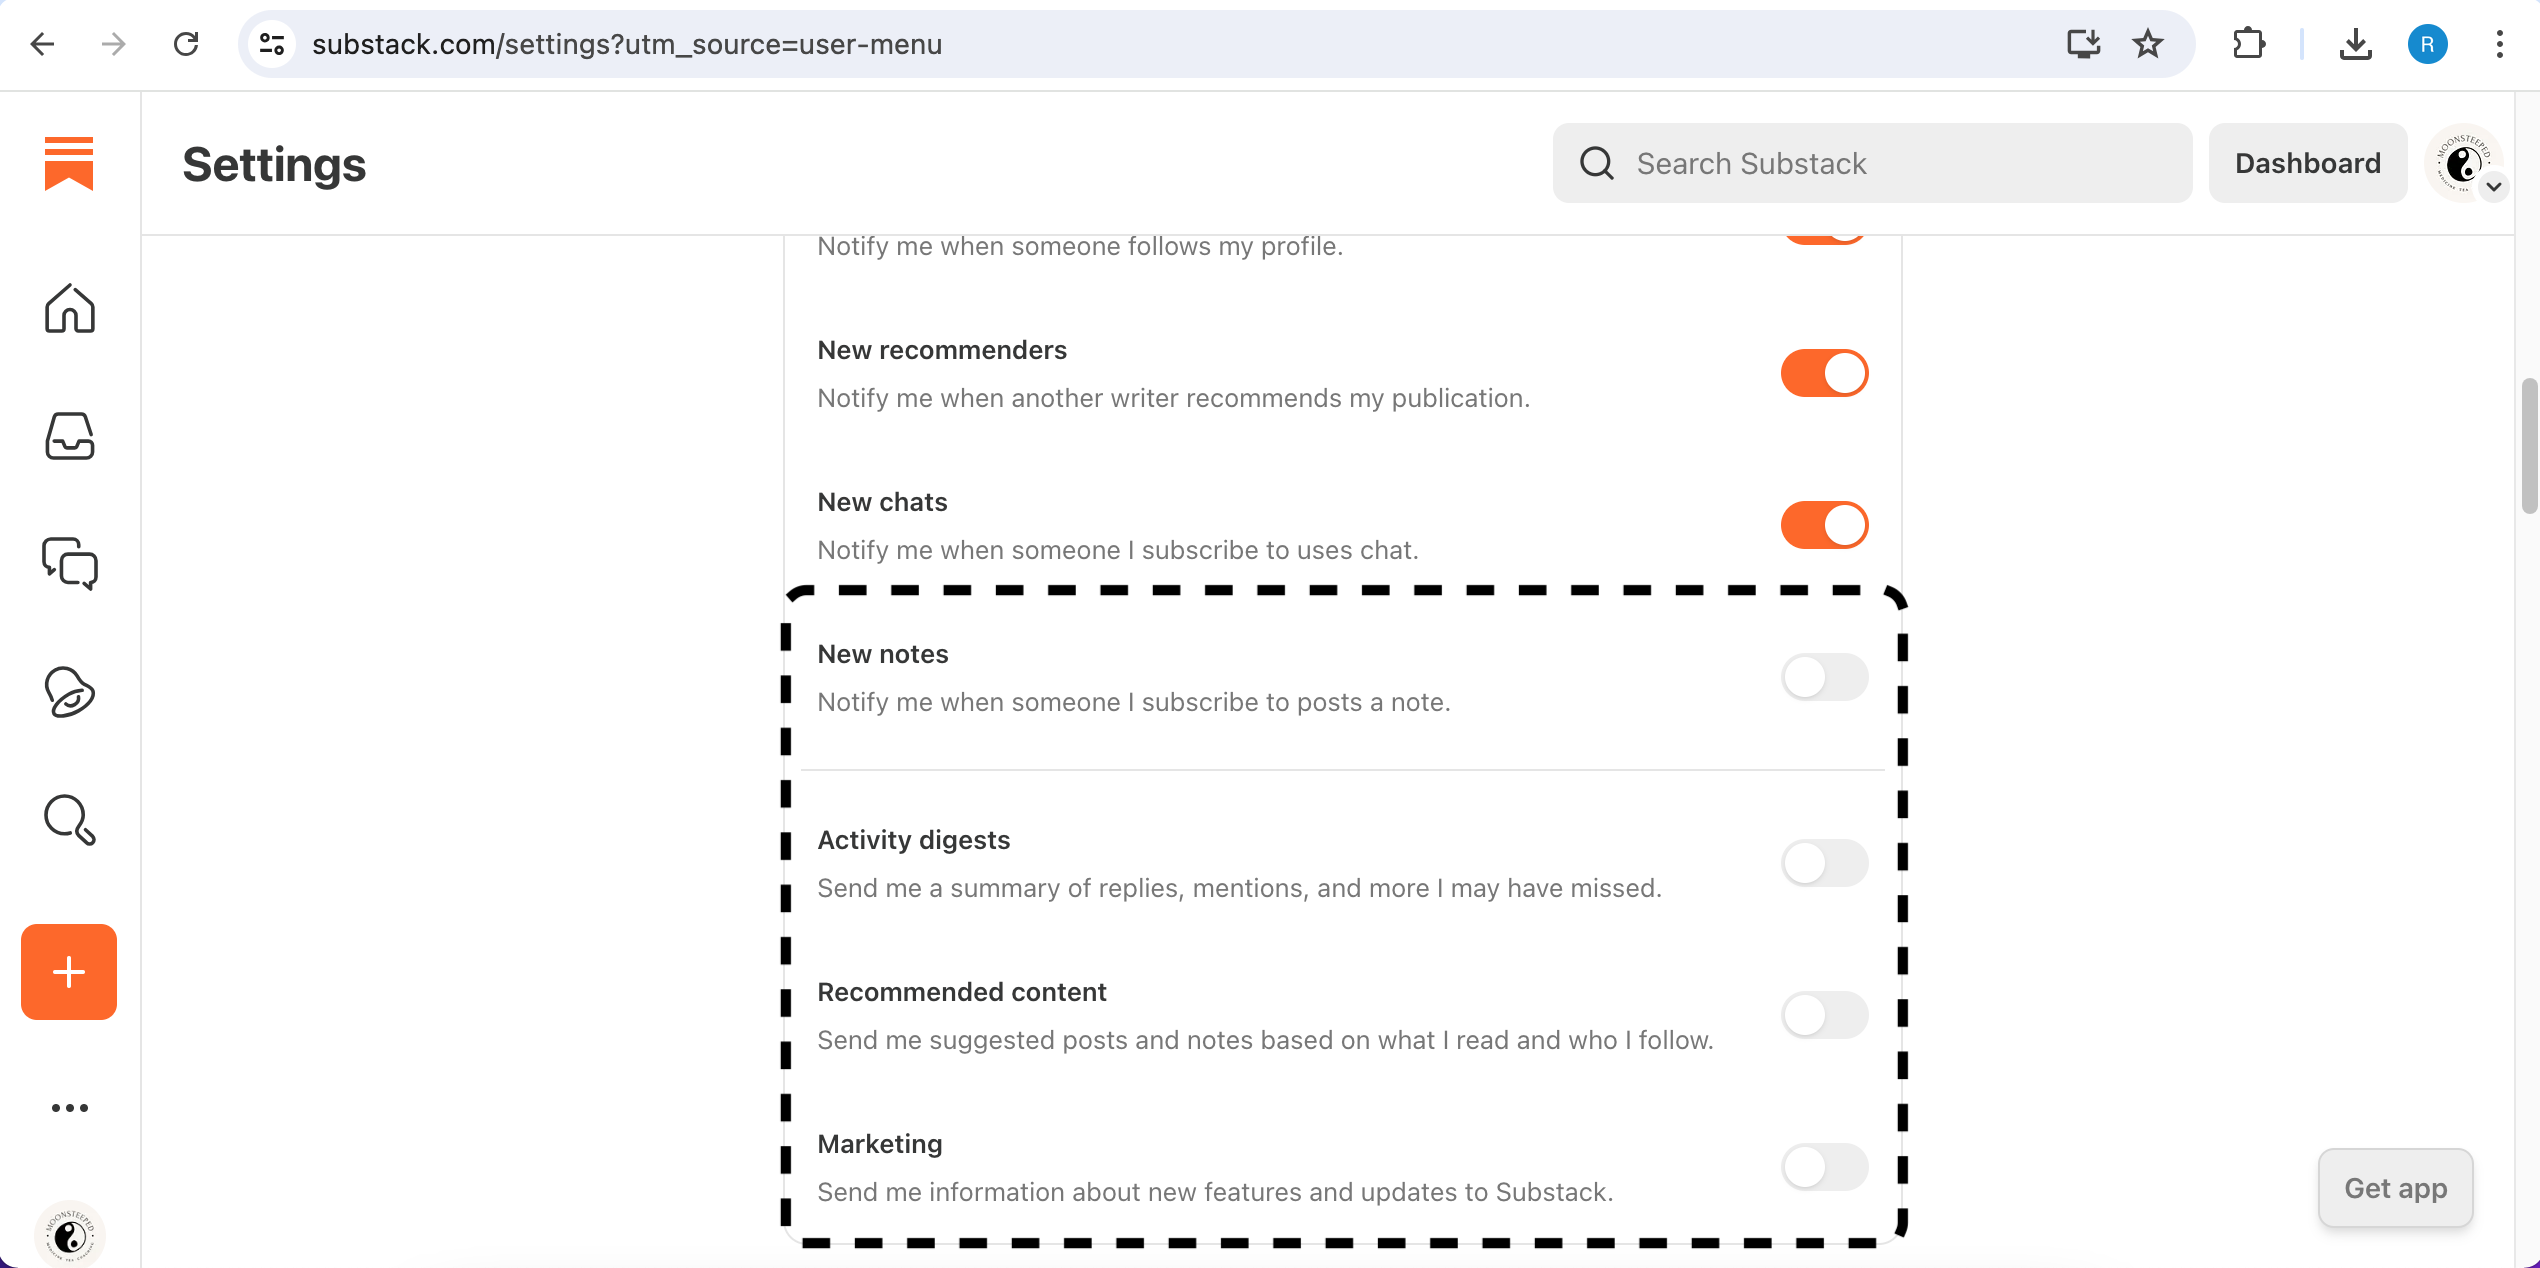The width and height of the screenshot is (2540, 1268).
Task: Click the Substack bookmark logo
Action: point(68,163)
